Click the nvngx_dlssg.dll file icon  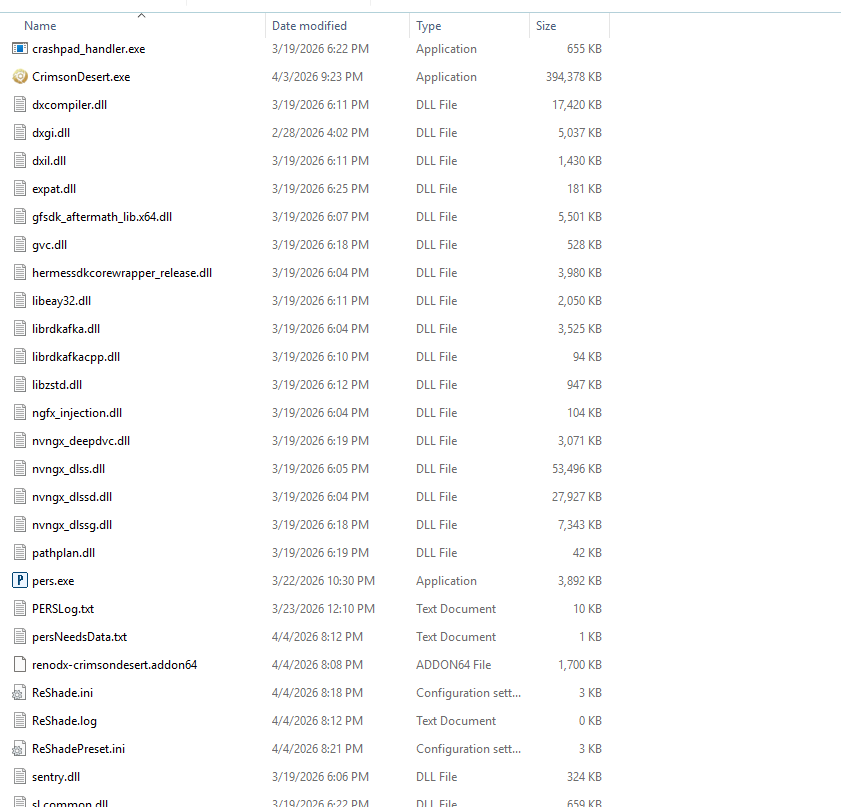point(20,524)
